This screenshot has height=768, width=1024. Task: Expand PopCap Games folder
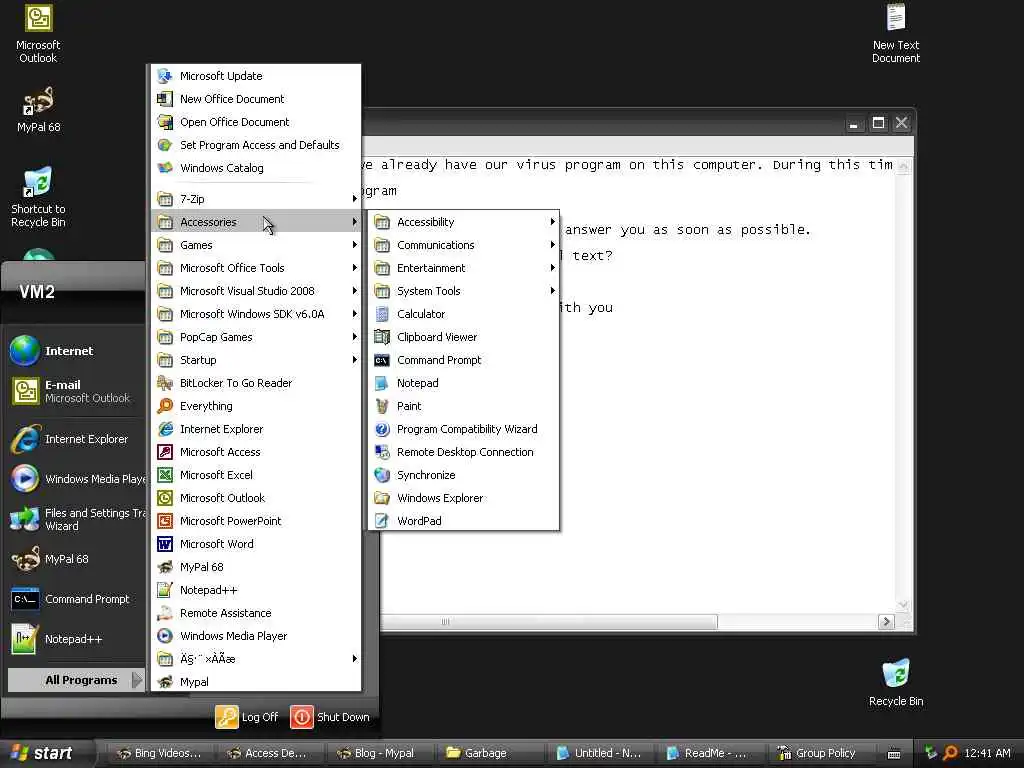[255, 337]
